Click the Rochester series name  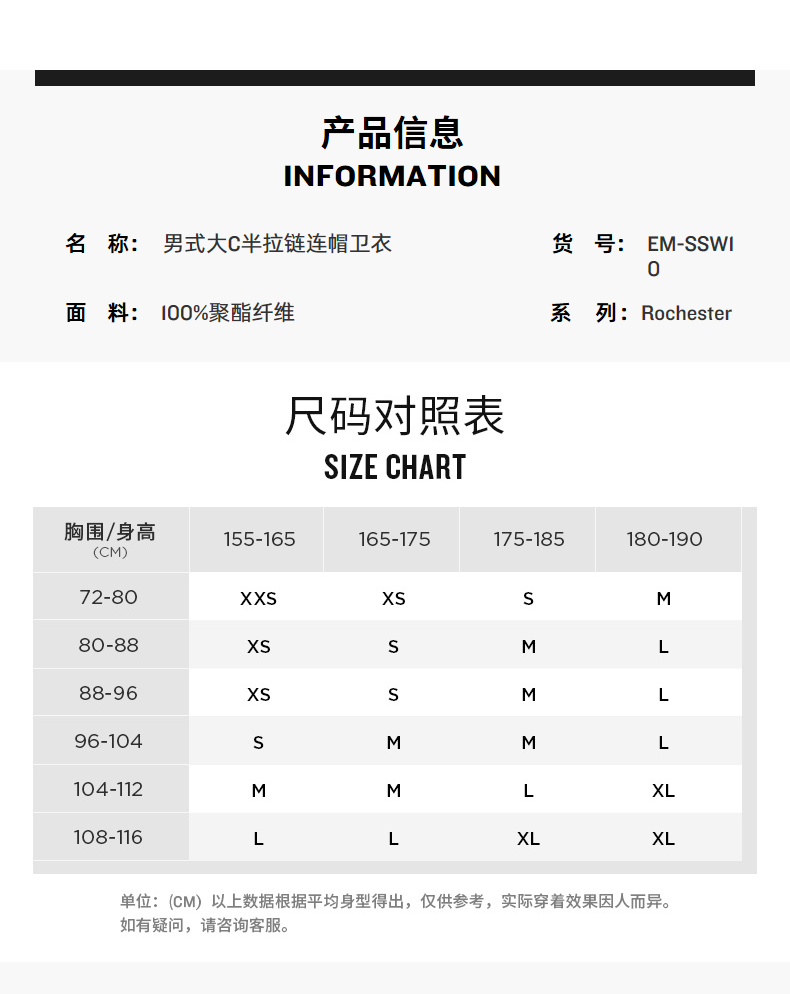[x=686, y=313]
